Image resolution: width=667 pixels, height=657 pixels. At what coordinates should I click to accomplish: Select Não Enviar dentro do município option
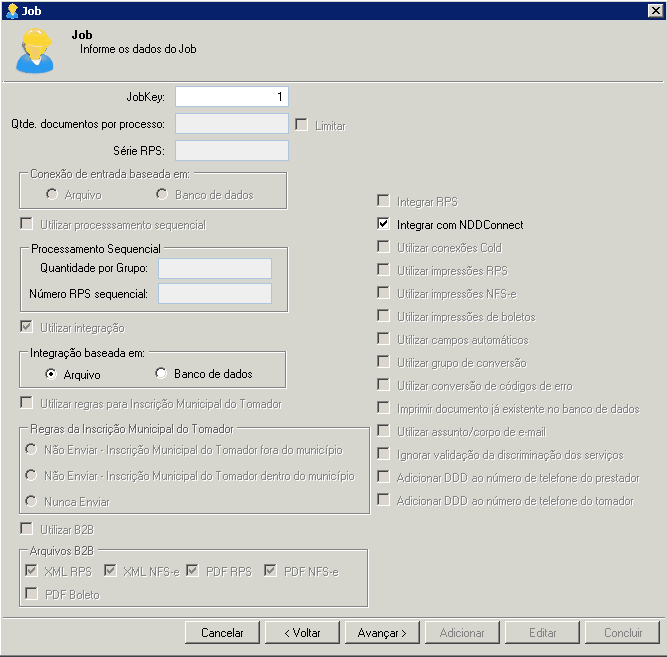(x=31, y=475)
